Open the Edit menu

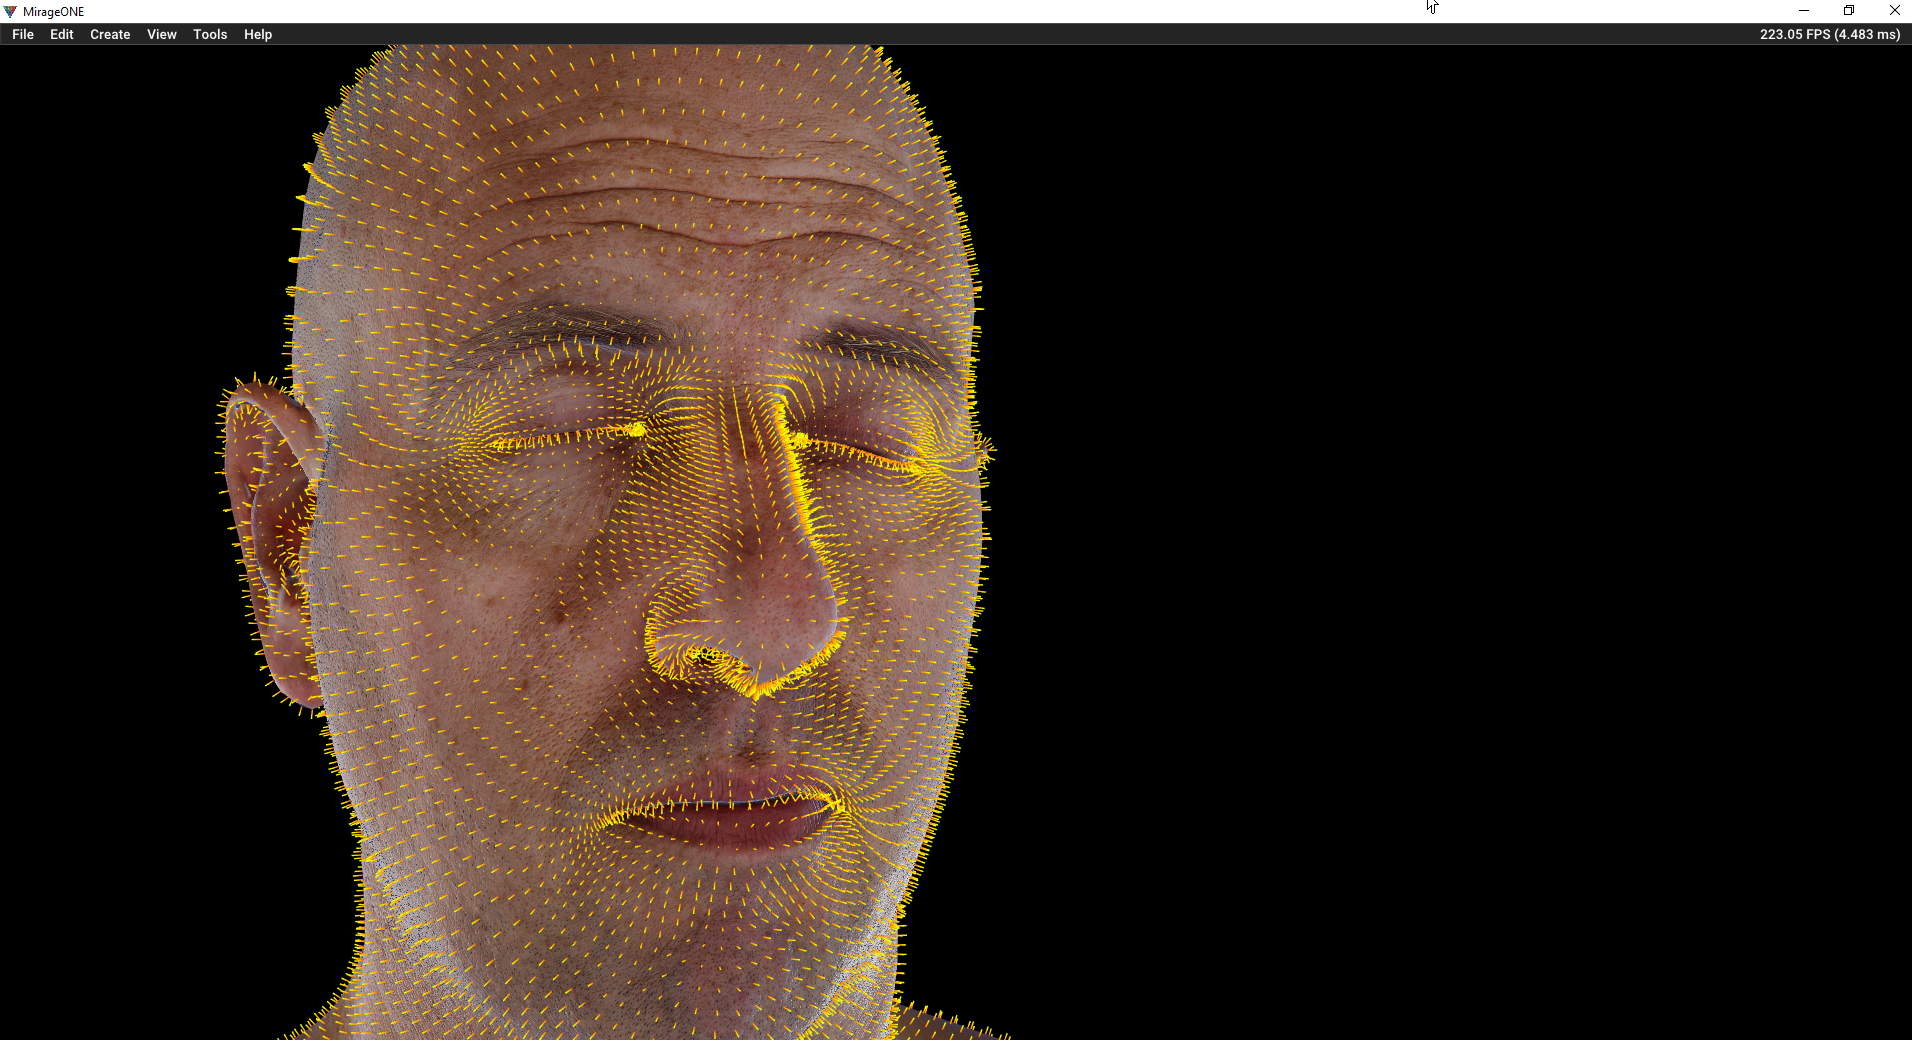pyautogui.click(x=61, y=34)
